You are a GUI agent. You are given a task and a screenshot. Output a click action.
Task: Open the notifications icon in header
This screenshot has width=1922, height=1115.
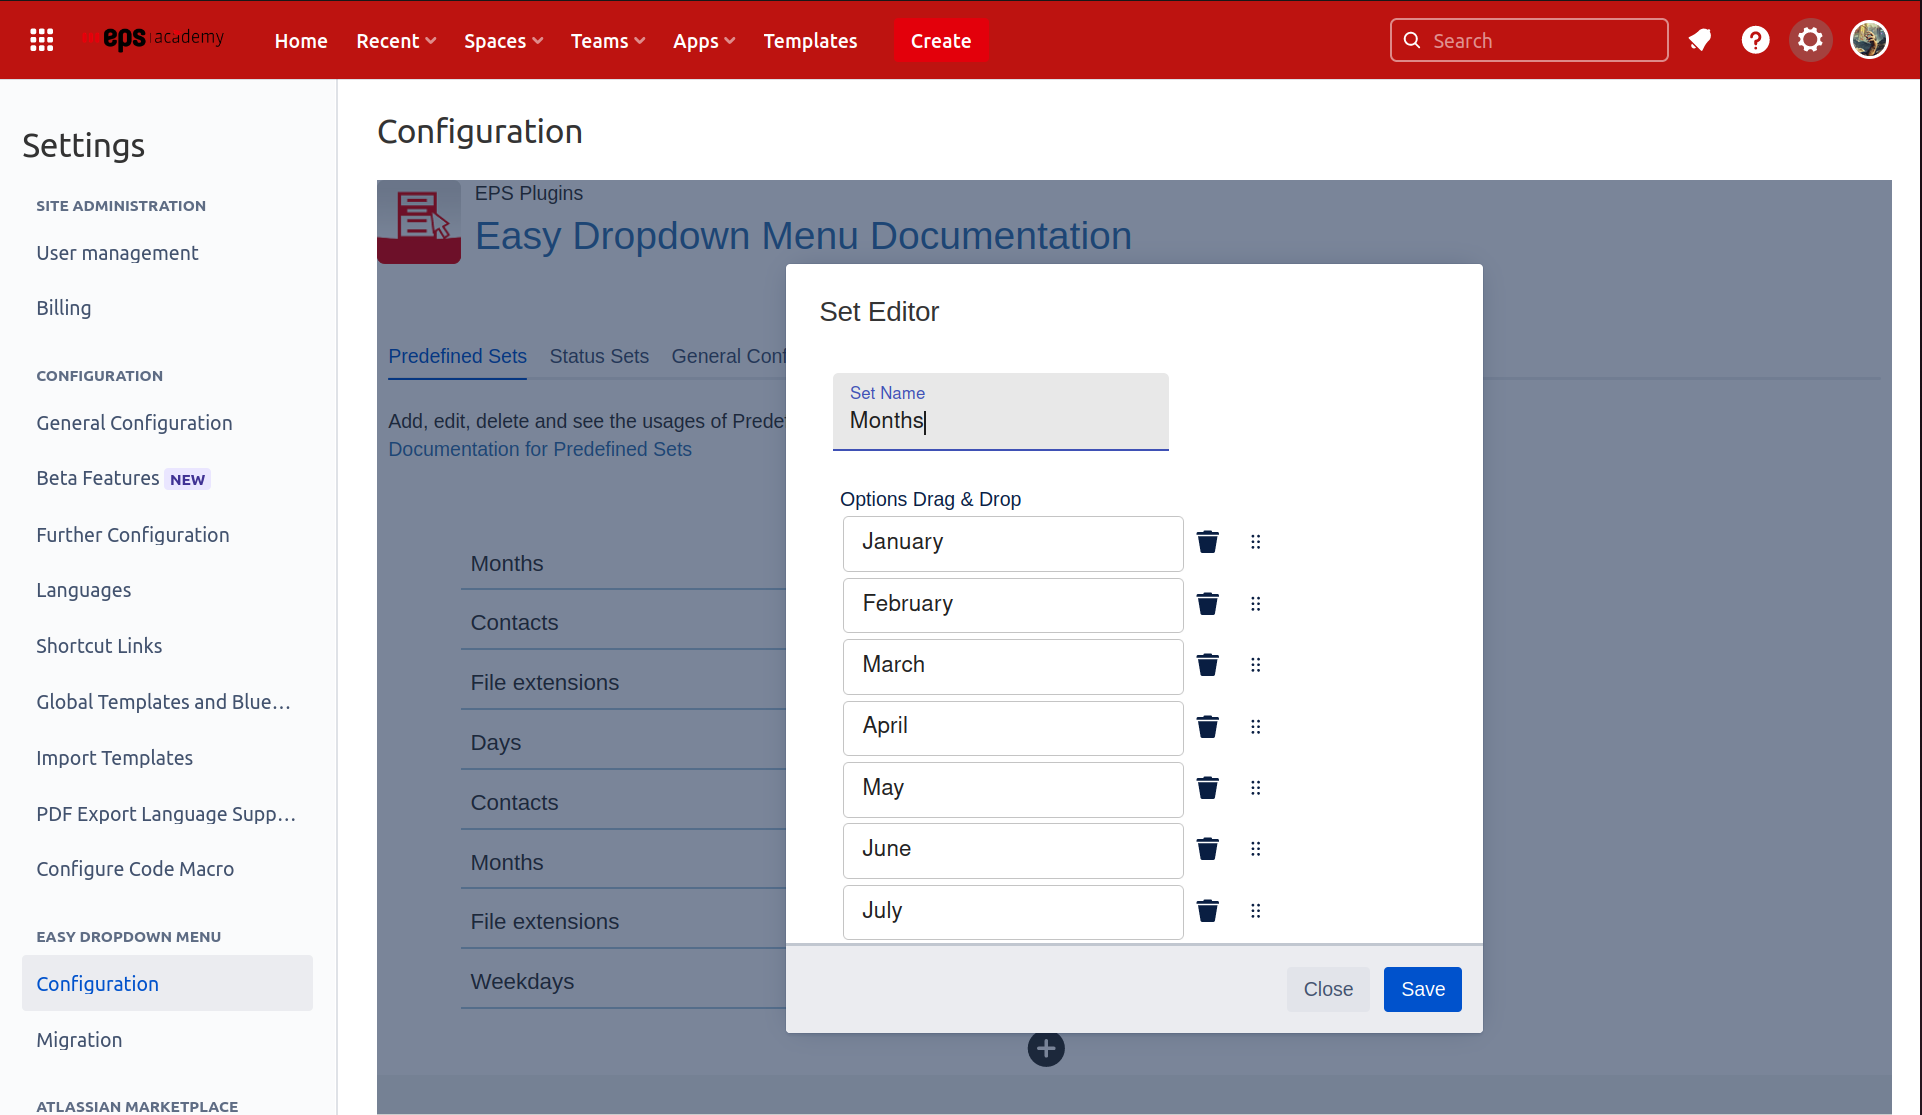click(x=1700, y=40)
